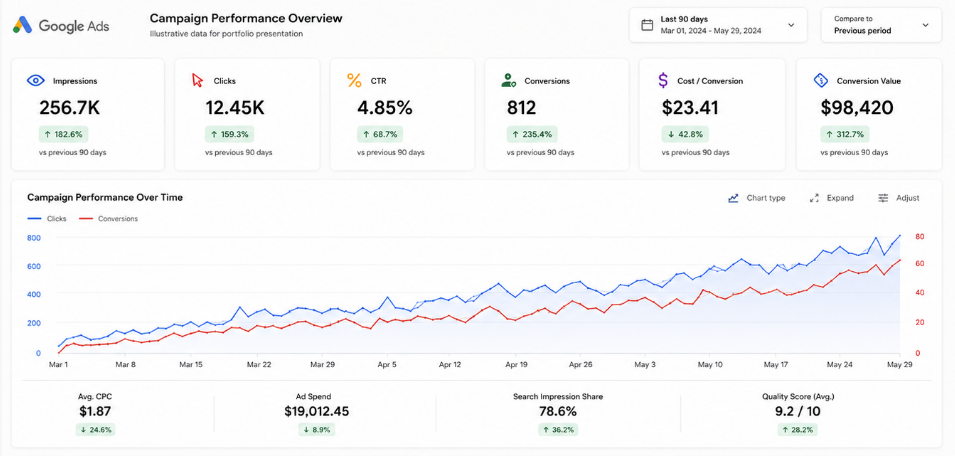Open the Last 90 days date range dropdown
955x456 pixels.
pos(718,25)
